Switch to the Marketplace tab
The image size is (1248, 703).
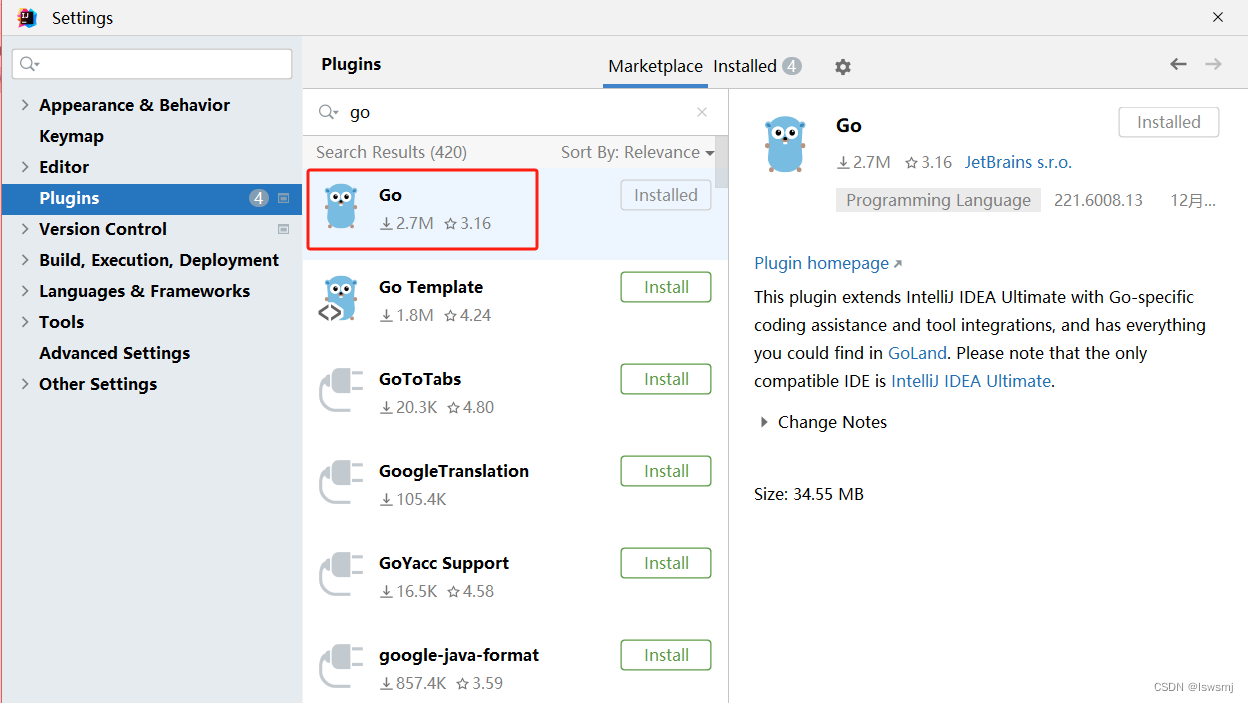pos(655,66)
